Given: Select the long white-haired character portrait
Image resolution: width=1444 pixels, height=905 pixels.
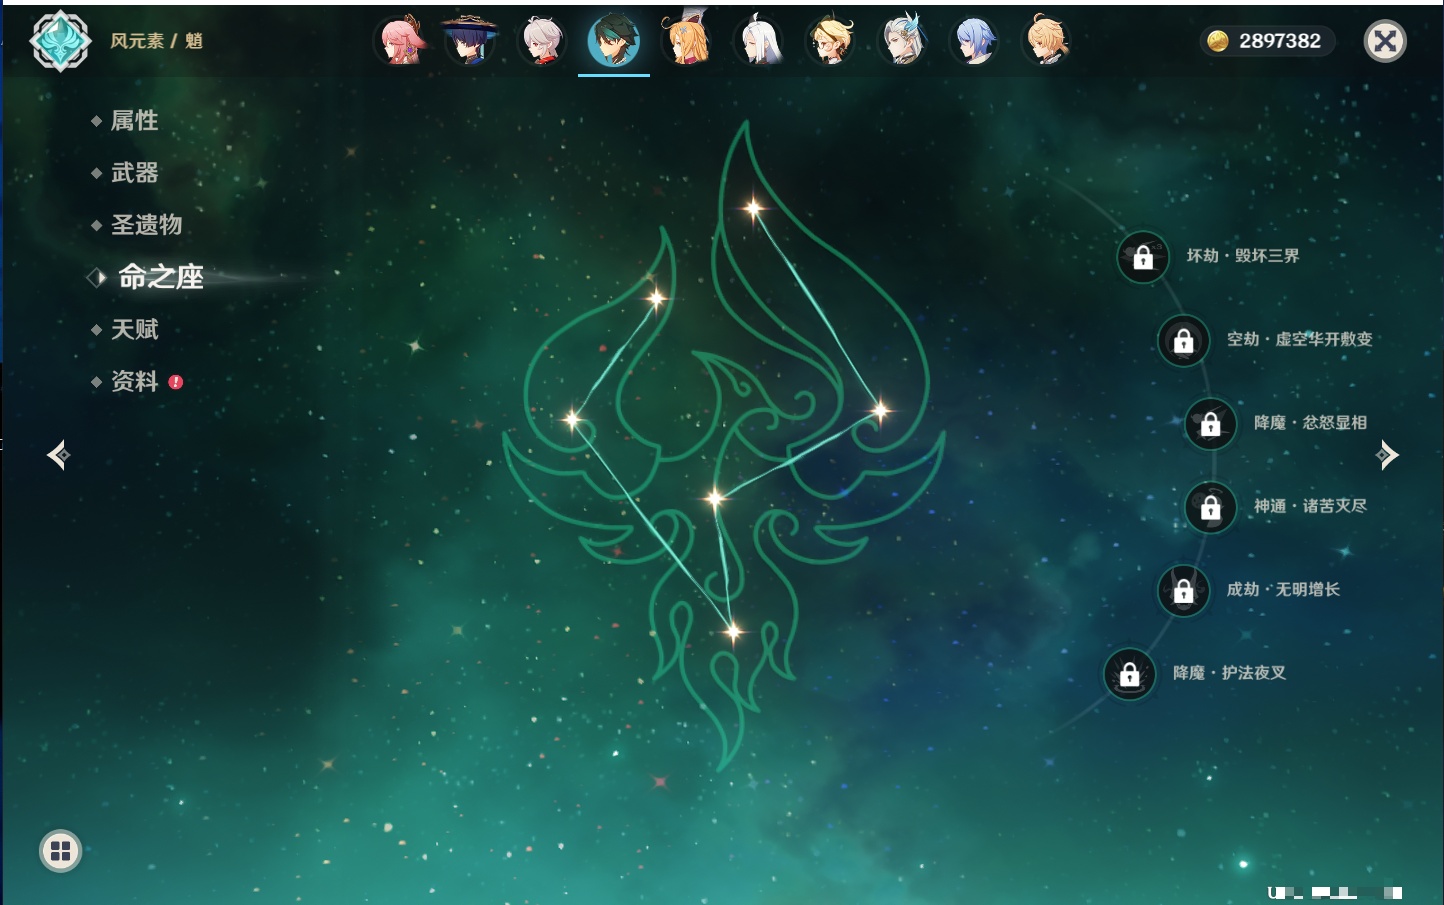Looking at the screenshot, I should point(759,41).
